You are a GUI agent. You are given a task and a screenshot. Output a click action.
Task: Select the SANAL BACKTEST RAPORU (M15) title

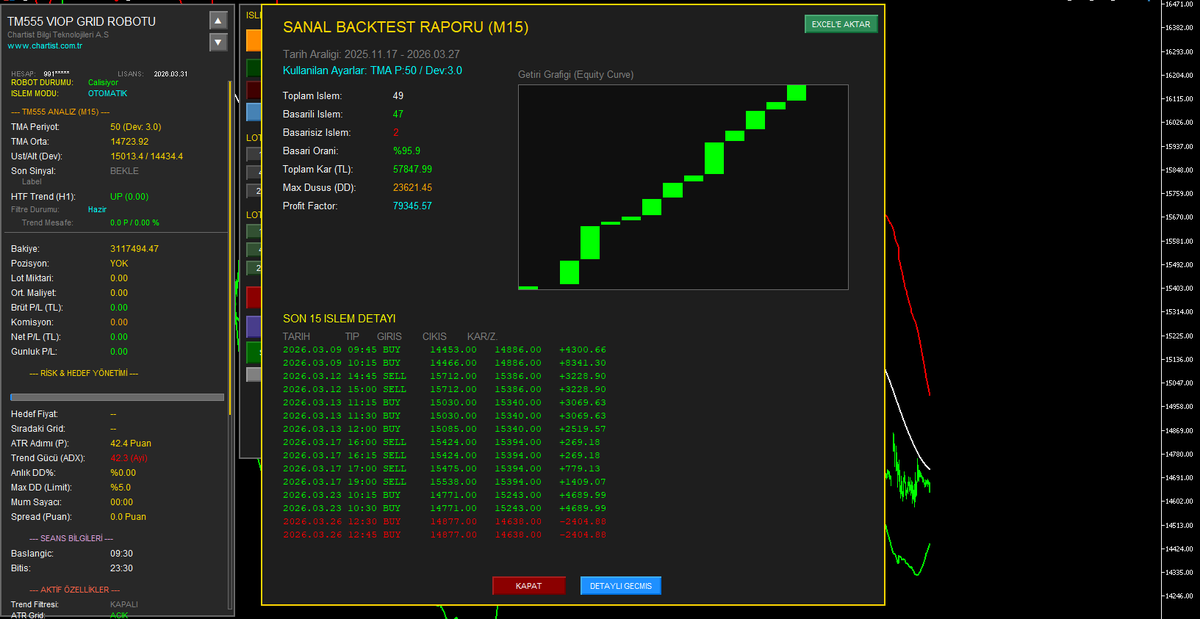point(406,27)
